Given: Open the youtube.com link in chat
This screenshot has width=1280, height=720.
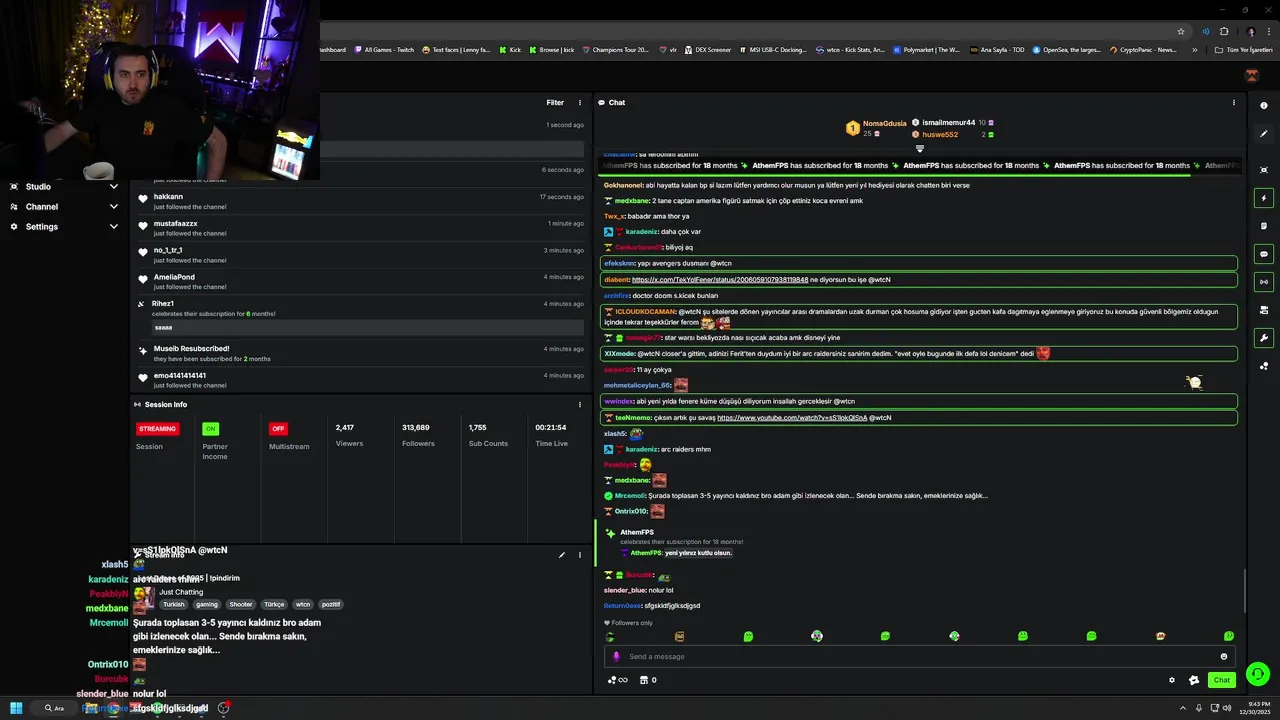Looking at the screenshot, I should click(792, 418).
